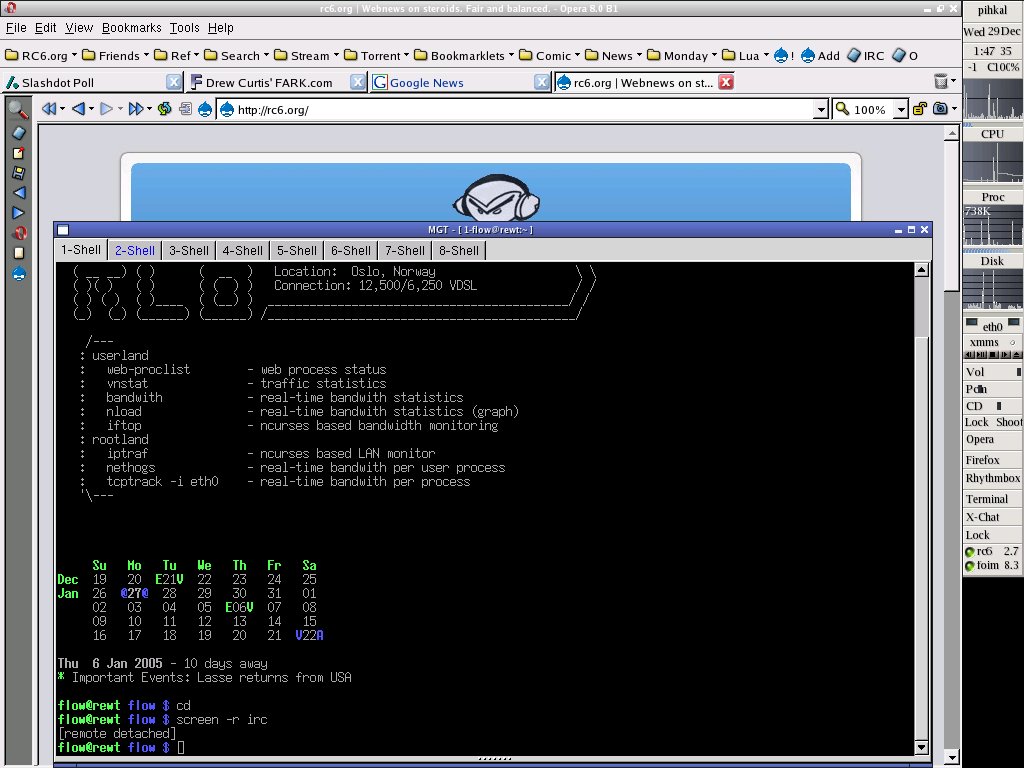Screen dimensions: 1024x768
Task: Switch to the 5-Shell tab
Action: coord(296,250)
